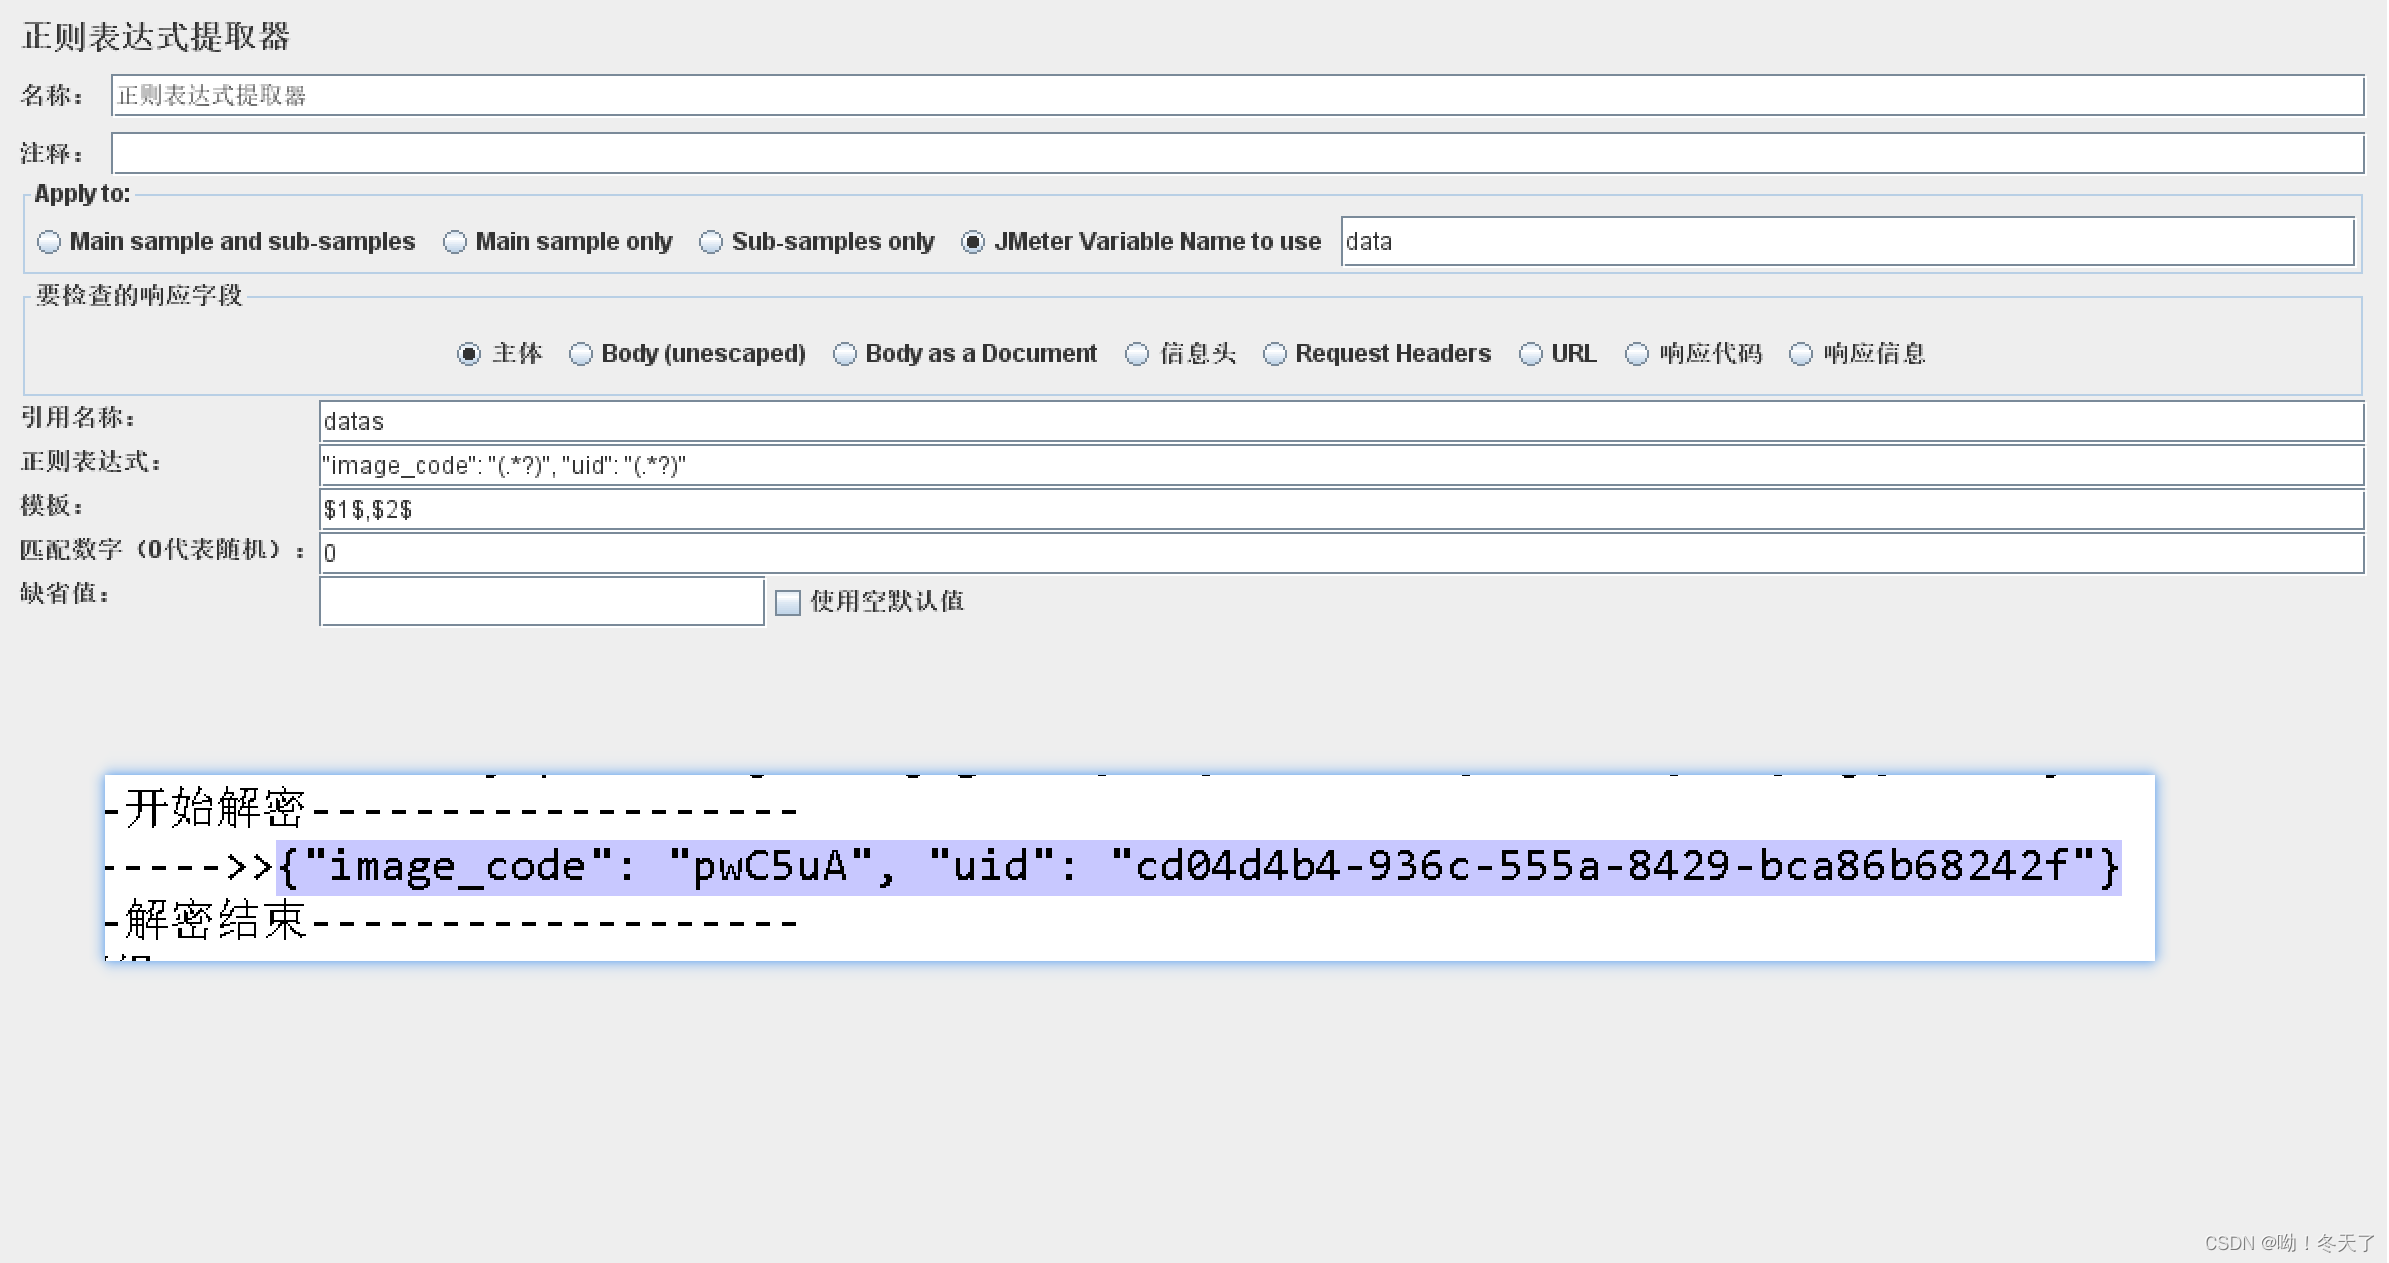Select Main sample only option
This screenshot has height=1263, width=2389.
click(455, 242)
